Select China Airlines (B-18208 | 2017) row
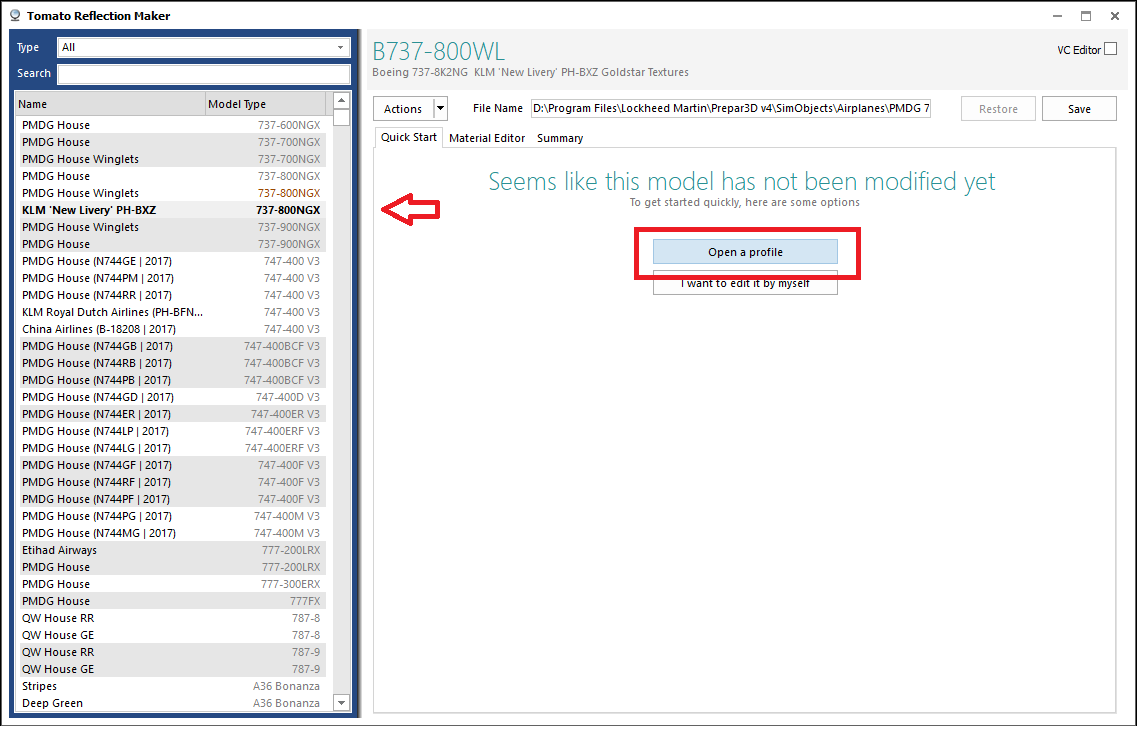Image resolution: width=1137 pixels, height=733 pixels. (171, 329)
